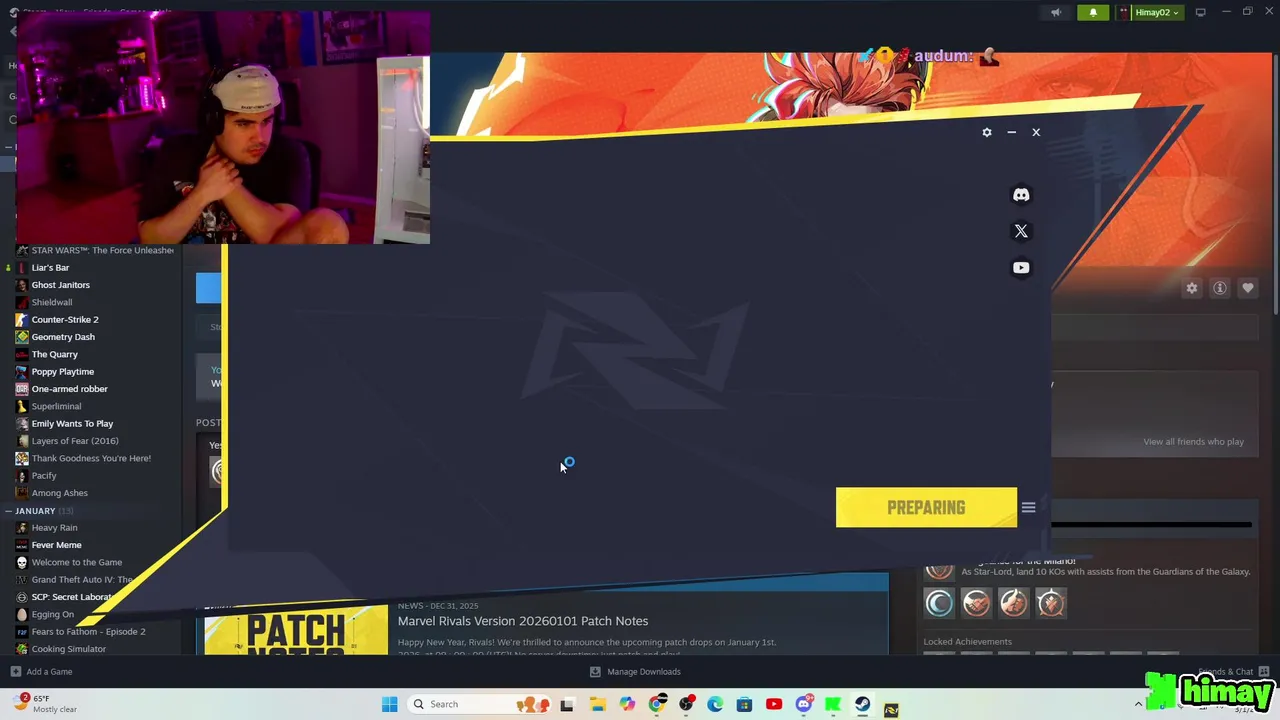Image resolution: width=1280 pixels, height=720 pixels.
Task: Open Discord from taskbar
Action: click(803, 704)
